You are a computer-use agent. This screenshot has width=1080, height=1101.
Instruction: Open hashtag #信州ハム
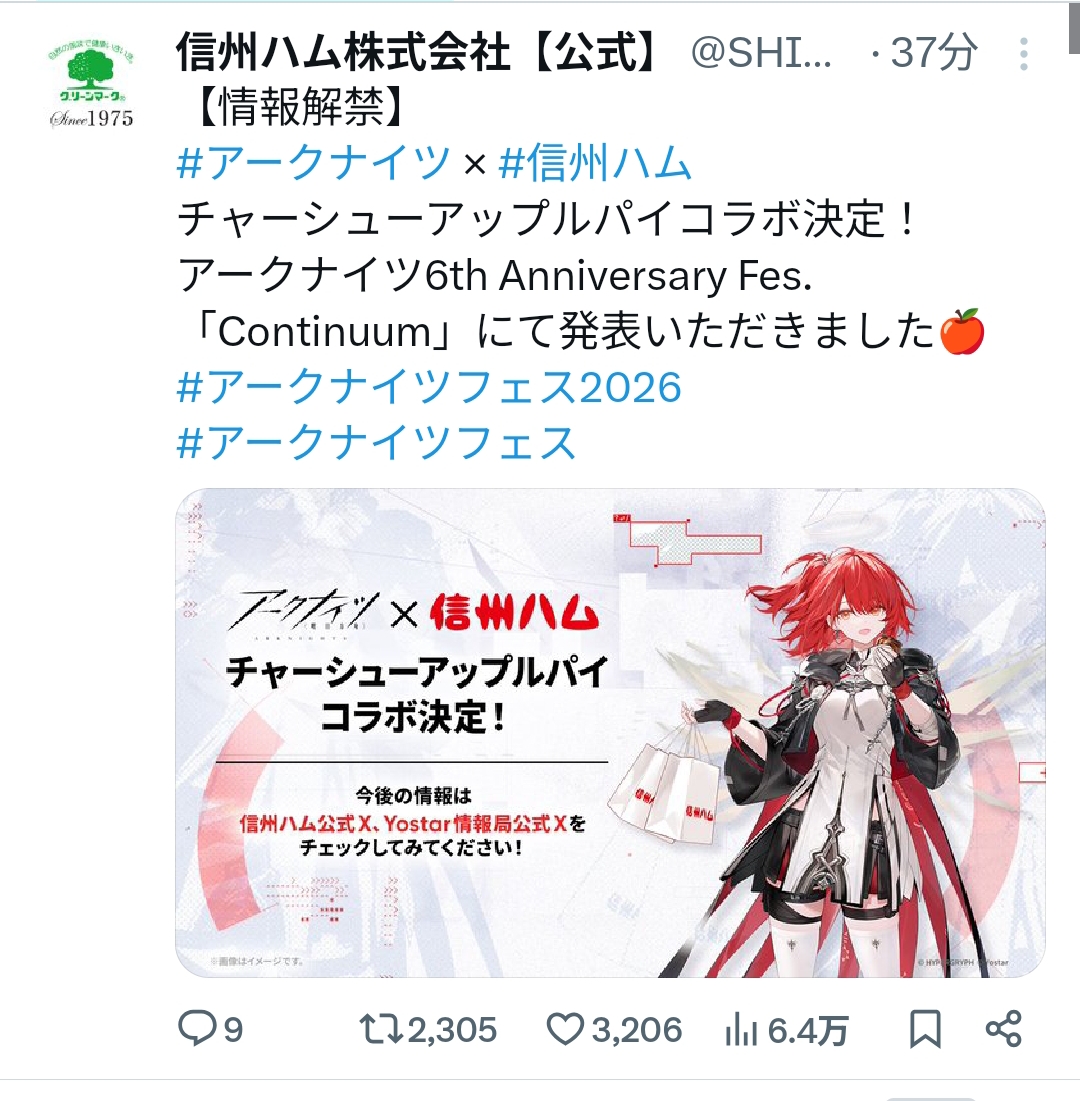click(x=595, y=162)
